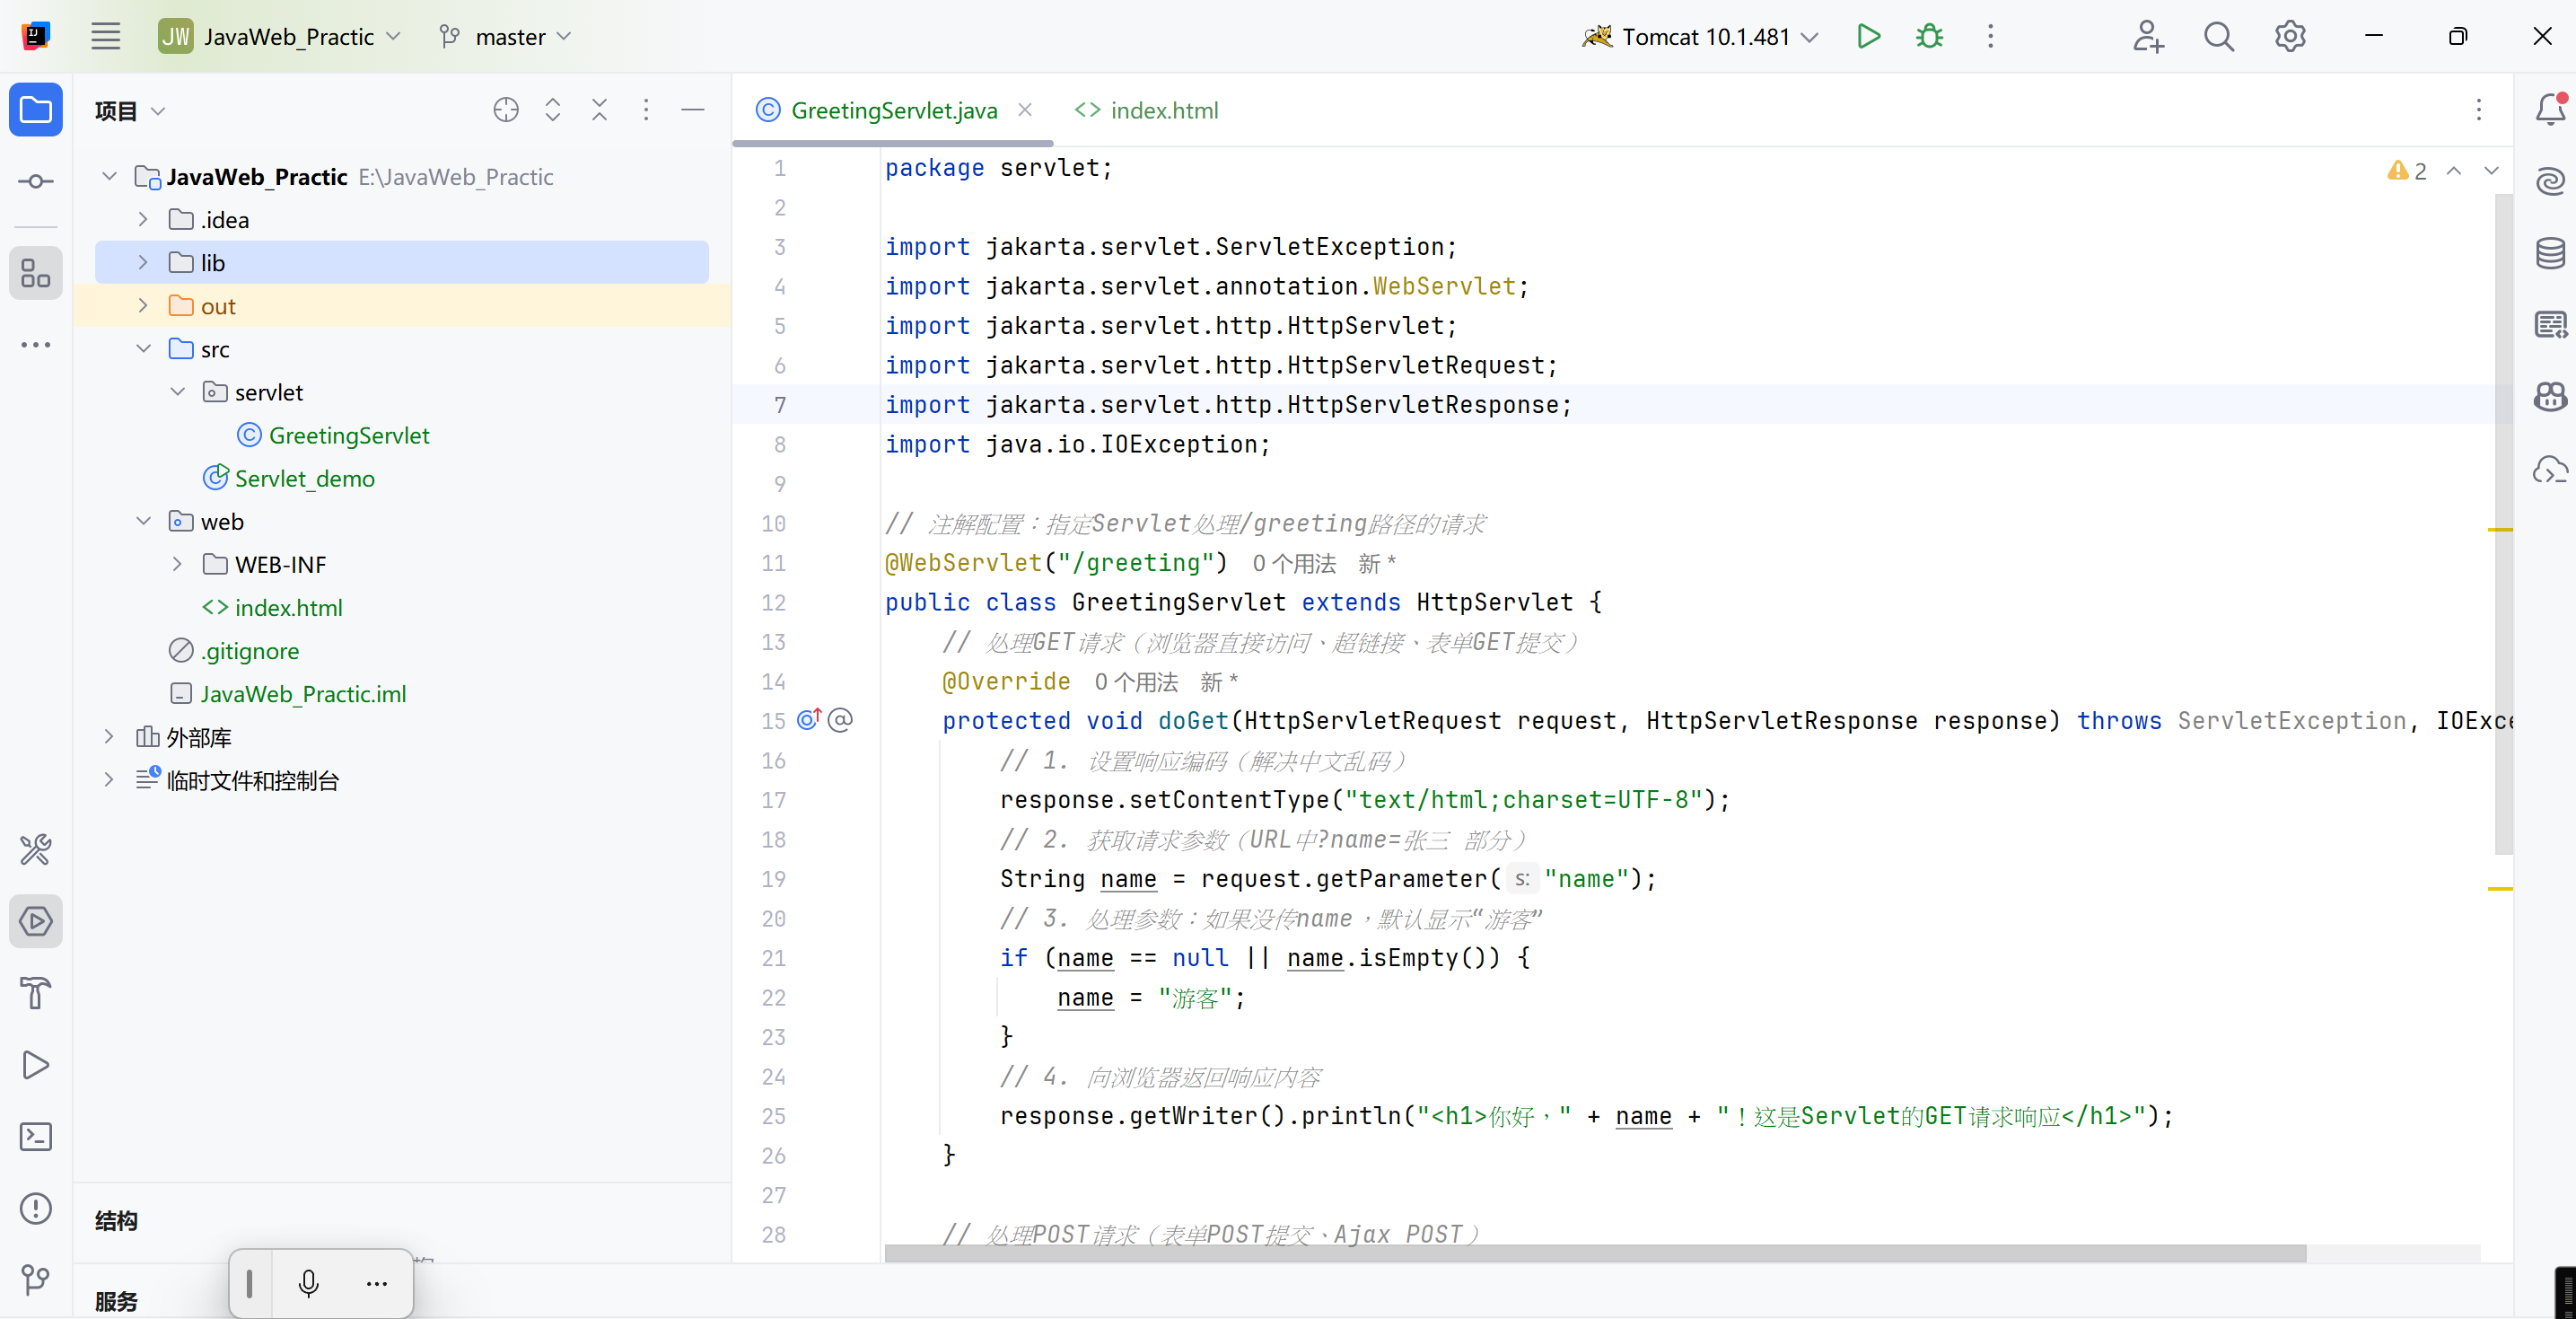Screen dimensions: 2576x1319
Task: Open the Commit tool window icon
Action: coord(36,181)
